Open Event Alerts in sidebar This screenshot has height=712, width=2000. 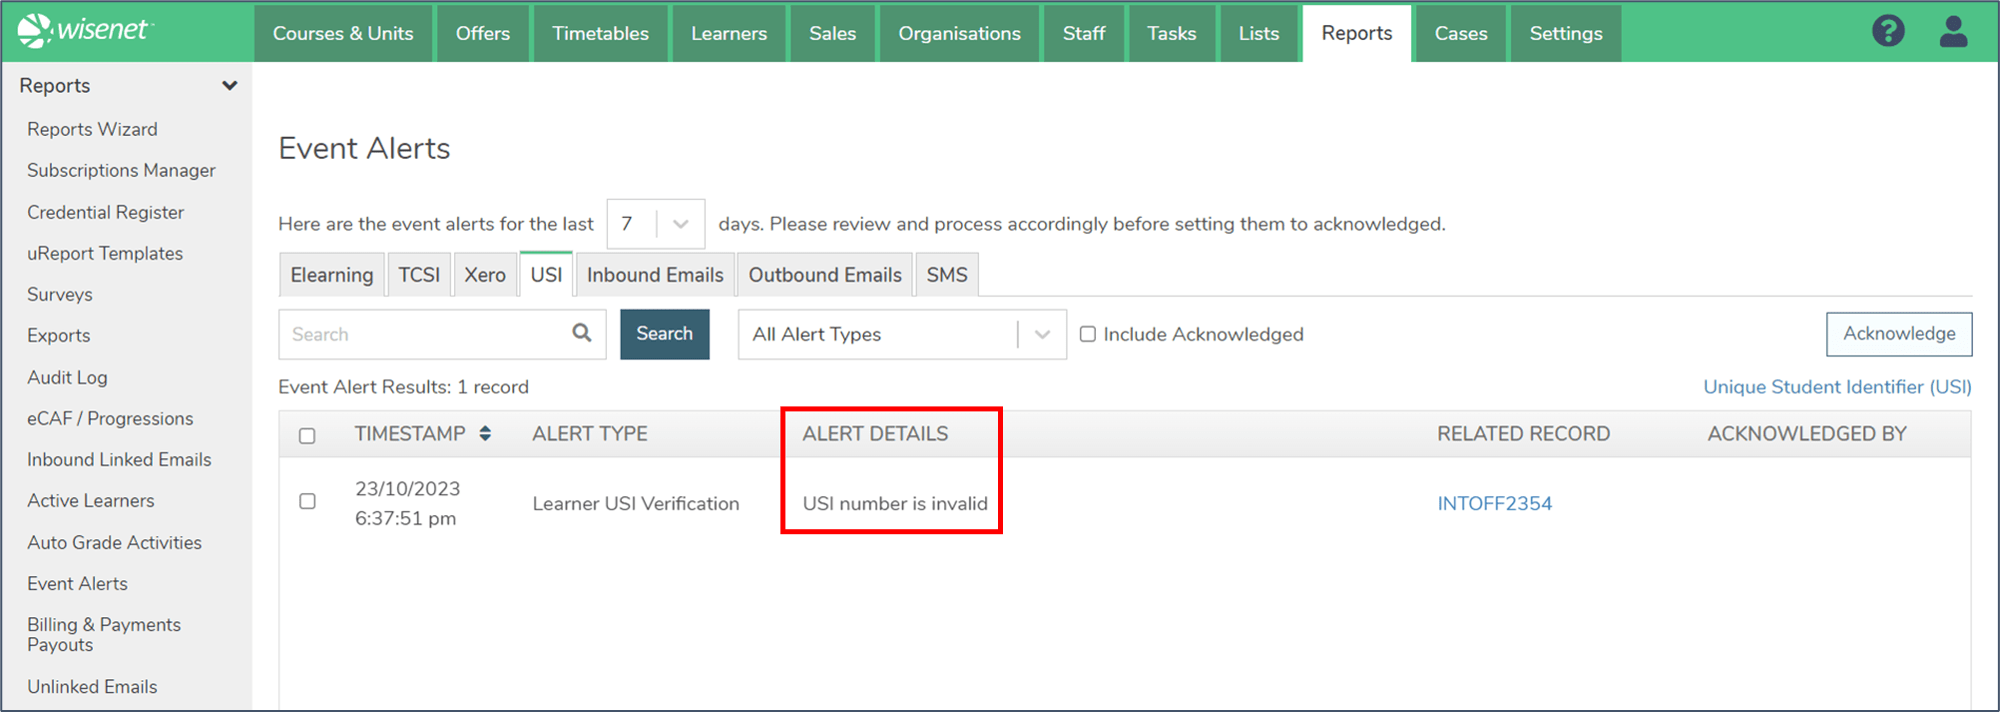[77, 583]
